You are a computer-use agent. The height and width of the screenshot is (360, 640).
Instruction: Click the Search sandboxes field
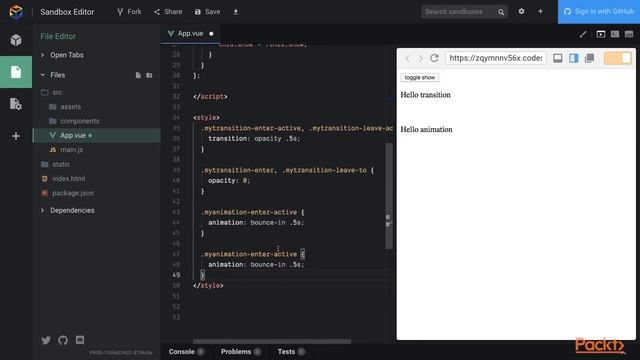pos(459,12)
